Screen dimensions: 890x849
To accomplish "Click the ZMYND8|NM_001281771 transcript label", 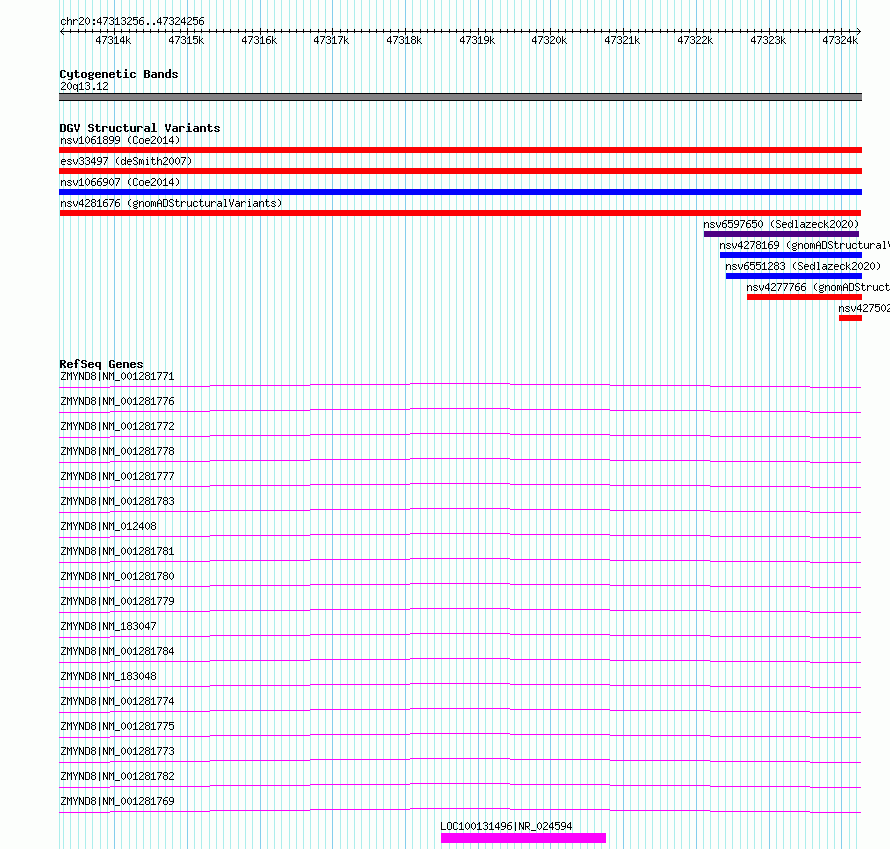I will (117, 376).
